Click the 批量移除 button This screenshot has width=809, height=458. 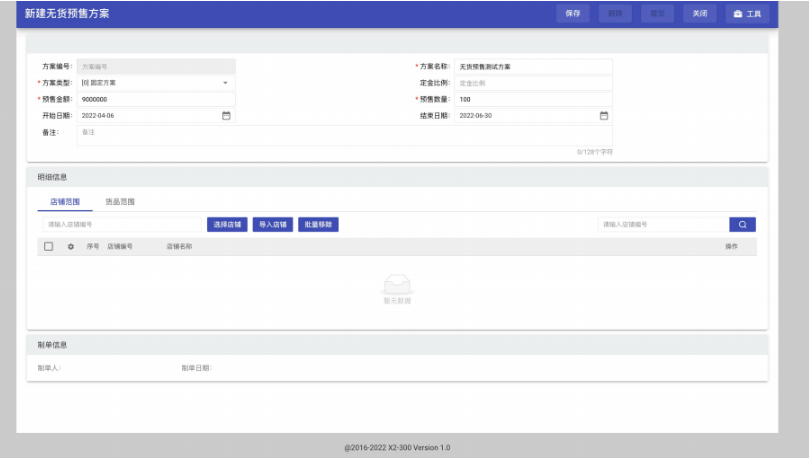pos(318,224)
